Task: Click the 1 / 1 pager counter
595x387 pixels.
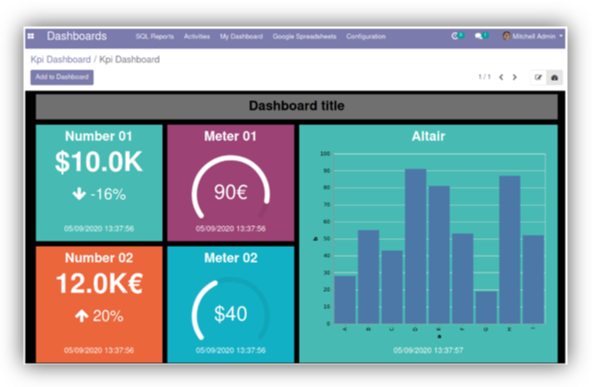Action: [484, 77]
